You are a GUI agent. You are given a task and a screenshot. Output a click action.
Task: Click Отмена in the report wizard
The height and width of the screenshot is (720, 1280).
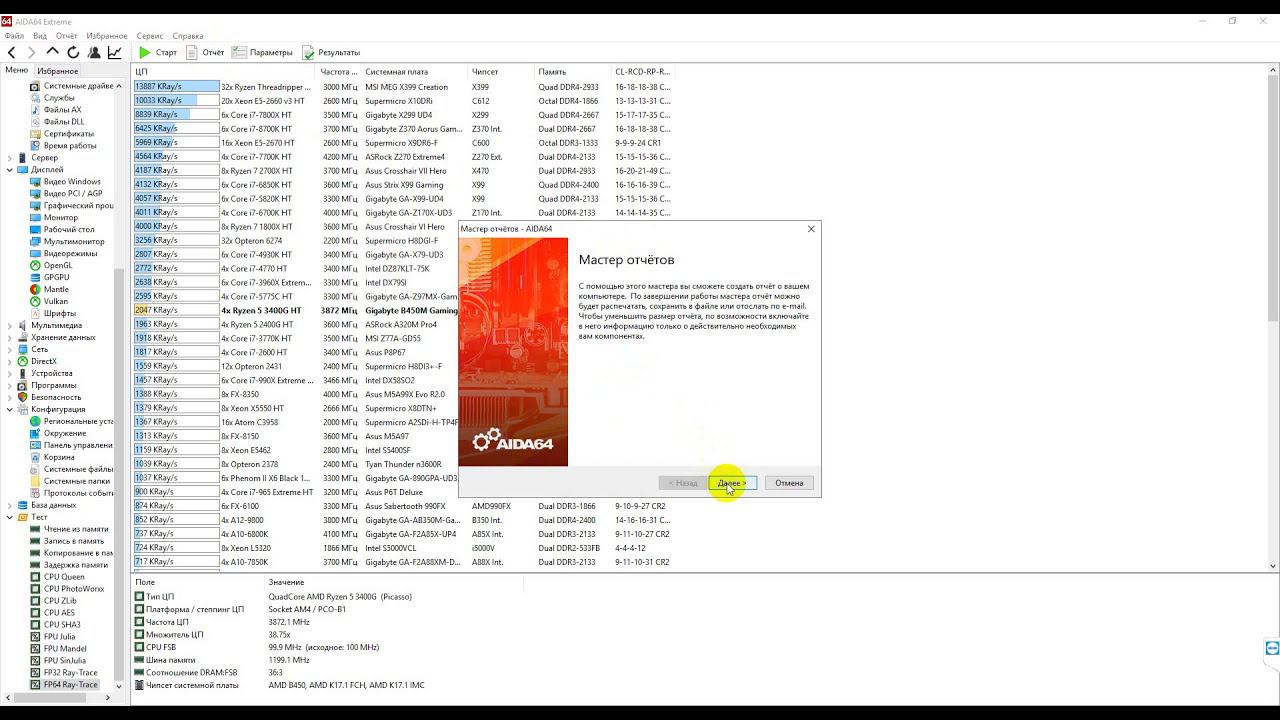(x=789, y=483)
